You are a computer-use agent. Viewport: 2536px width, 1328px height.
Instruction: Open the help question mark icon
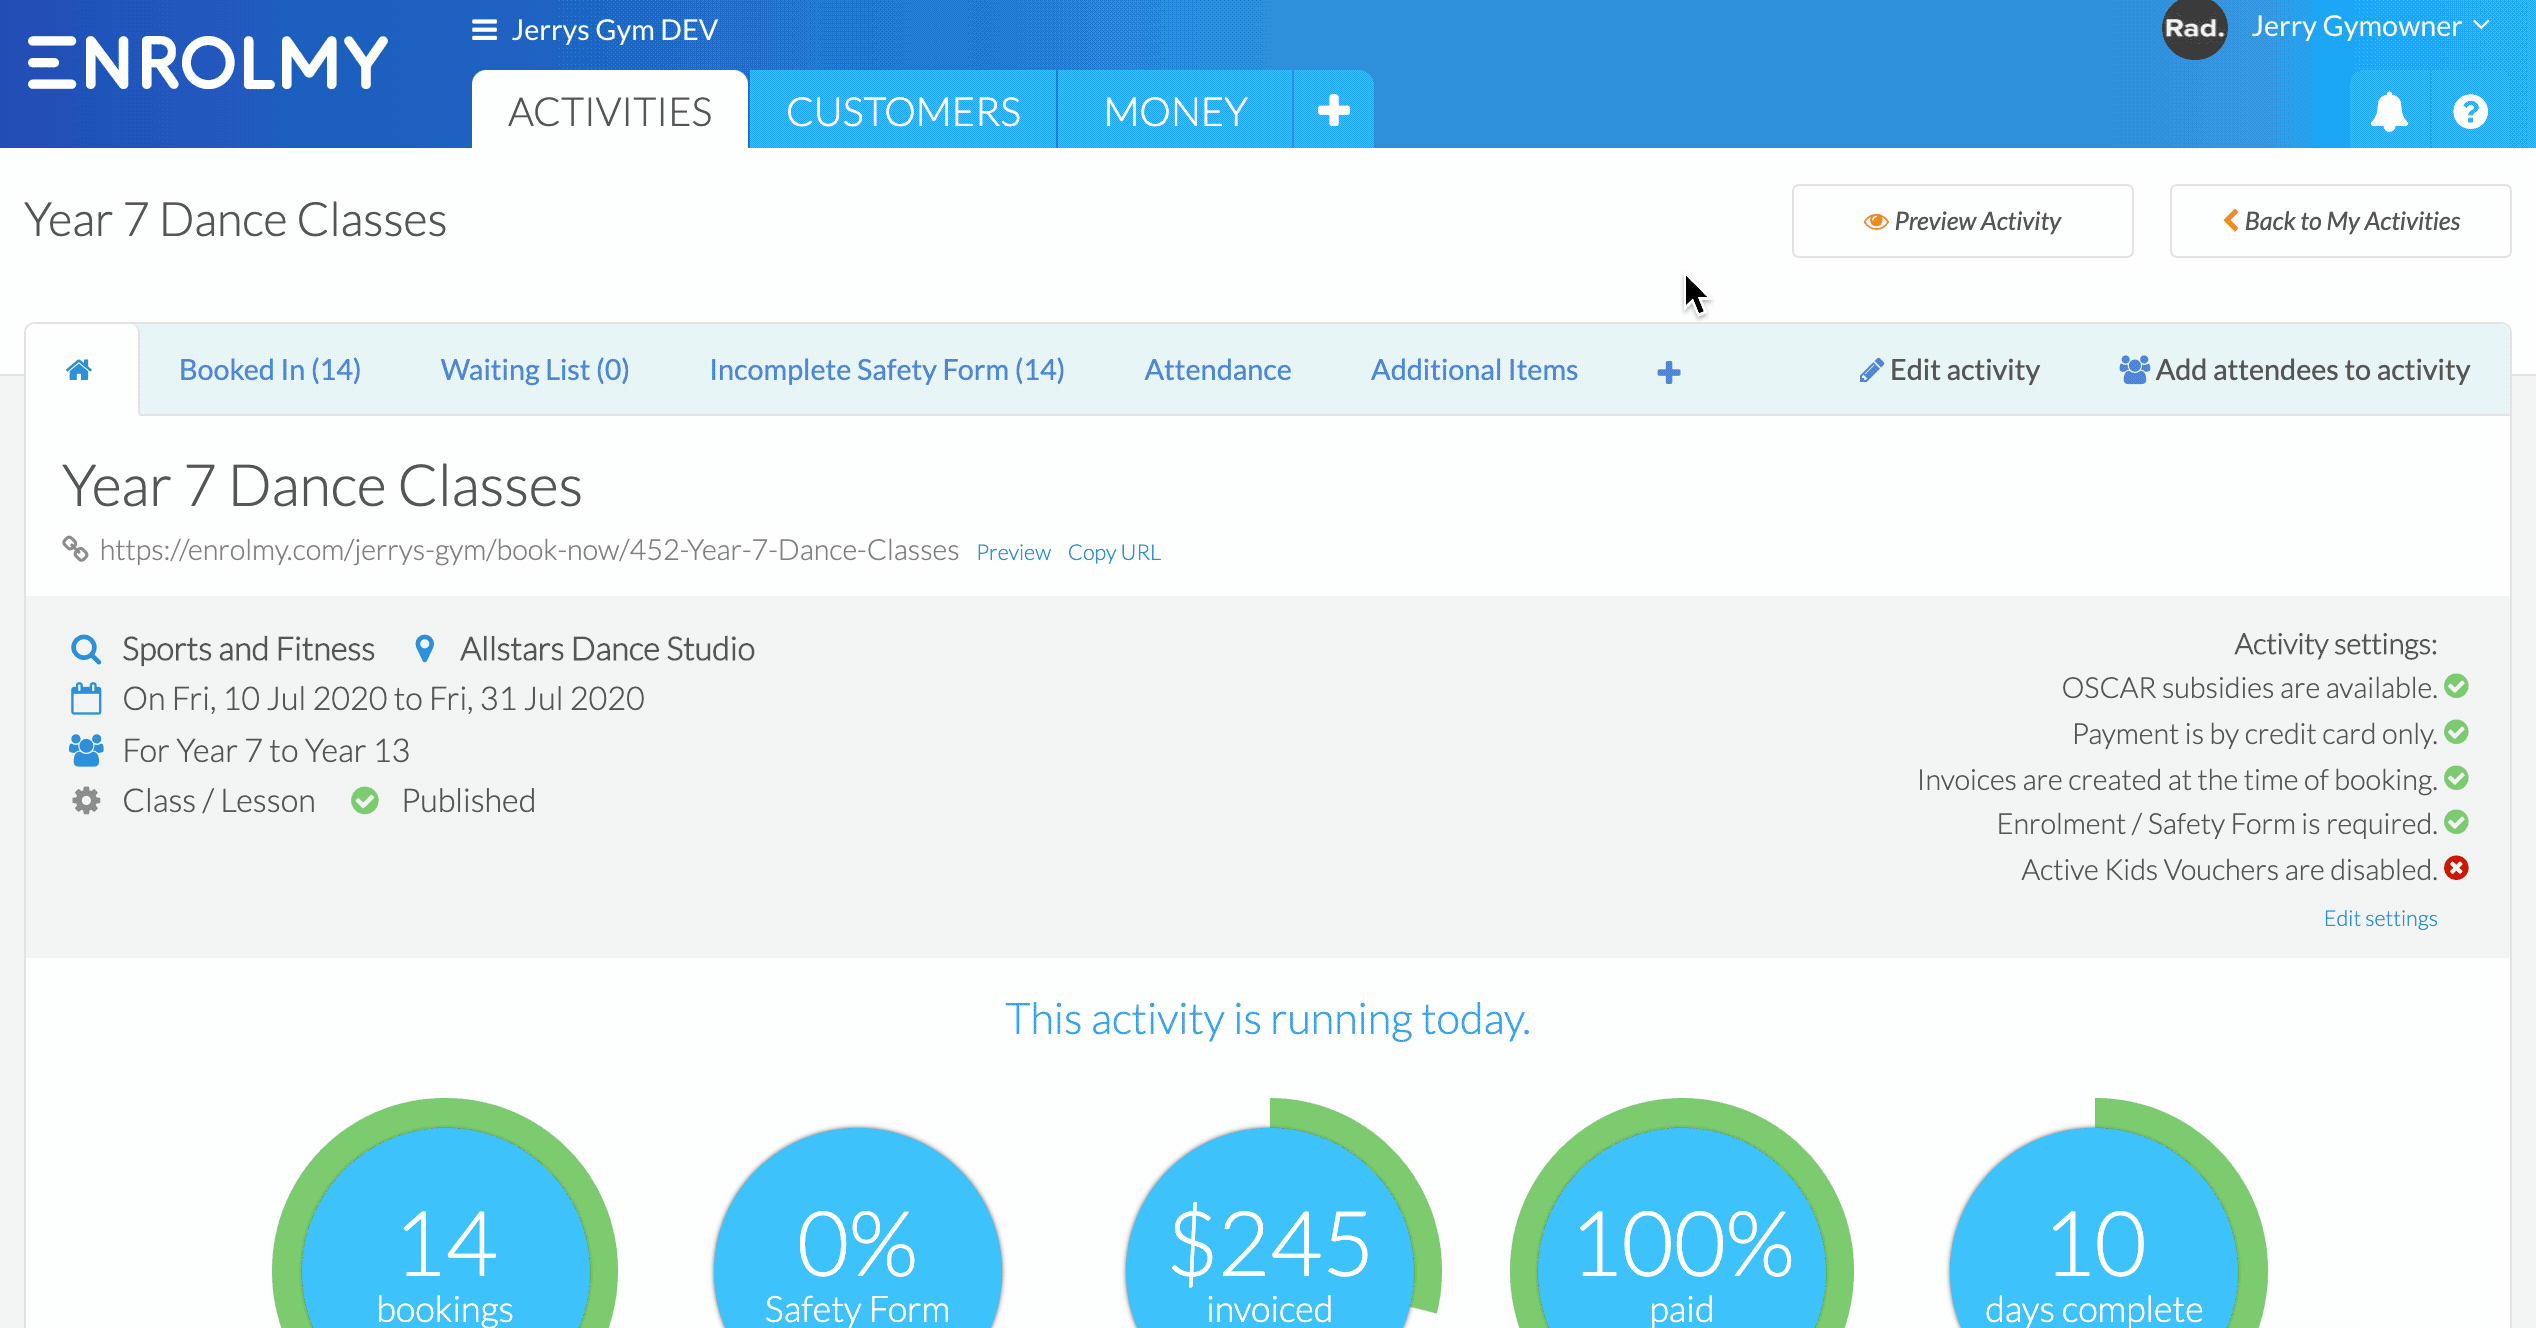click(x=2470, y=111)
